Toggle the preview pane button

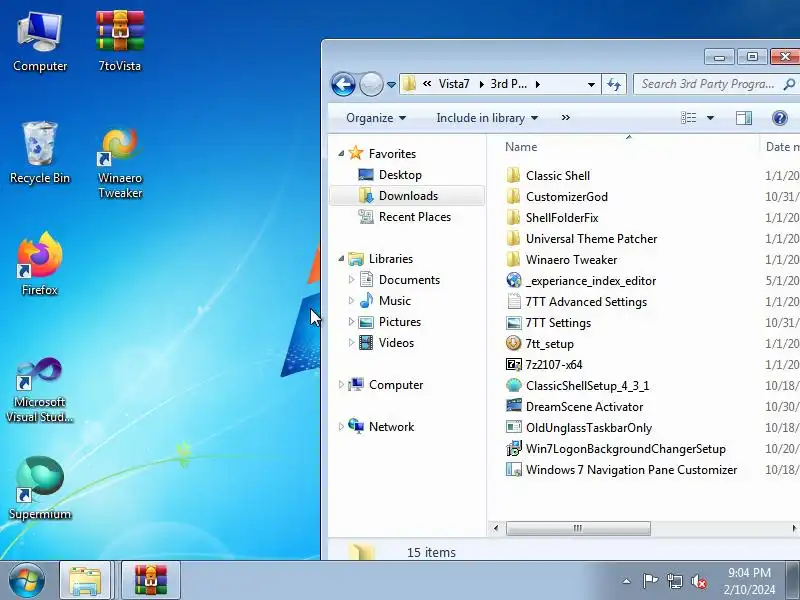click(x=743, y=118)
